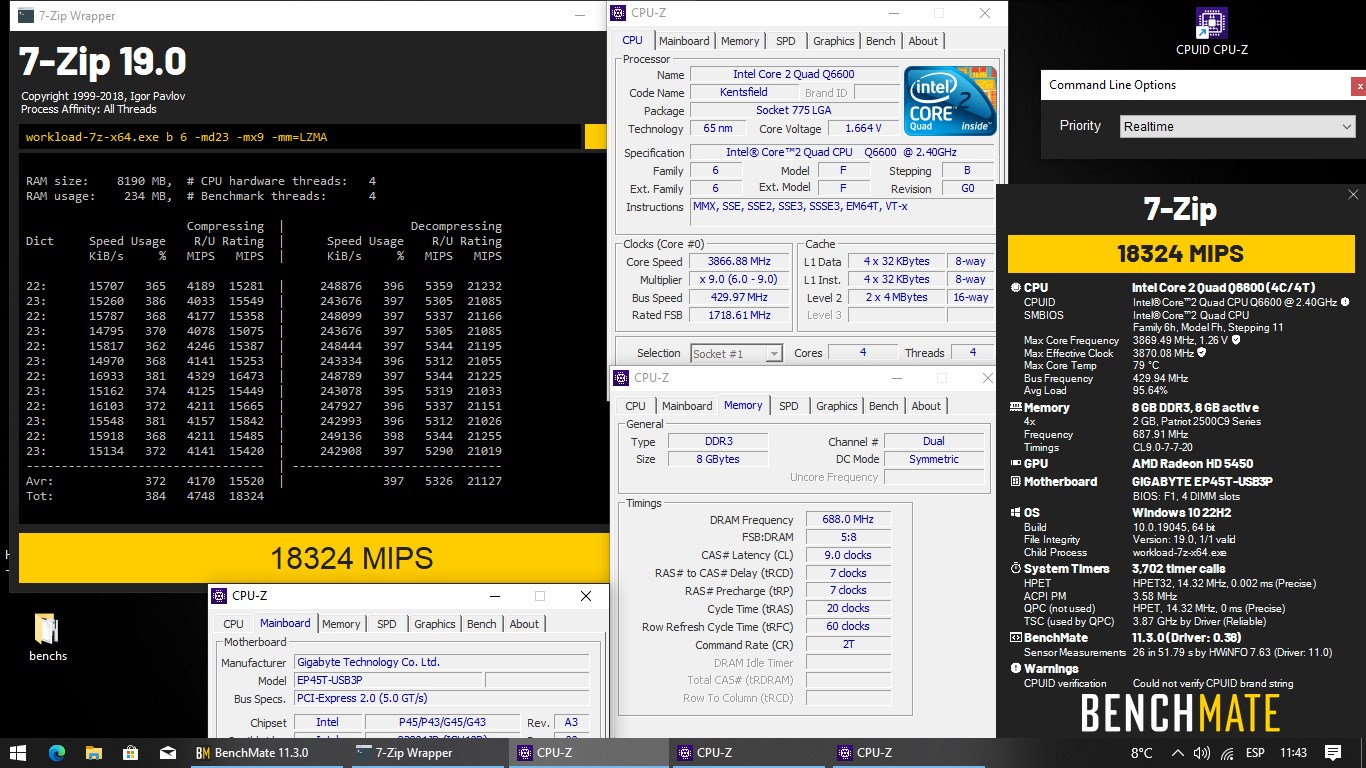The image size is (1366, 768).
Task: Click the GPU card icon in BenchMate panel
Action: tap(1016, 464)
